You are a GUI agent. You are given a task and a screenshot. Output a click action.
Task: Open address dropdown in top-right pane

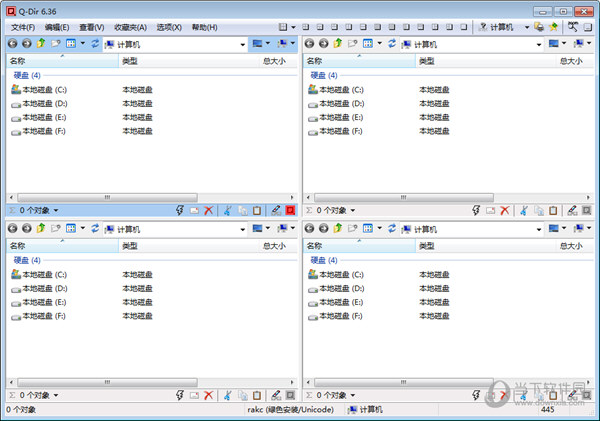(539, 45)
